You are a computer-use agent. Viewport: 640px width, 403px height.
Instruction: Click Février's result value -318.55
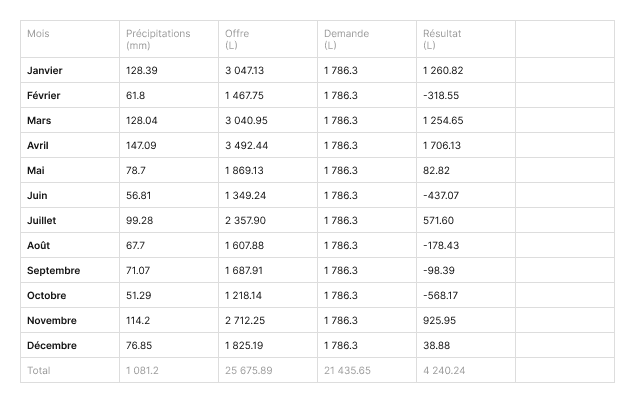[441, 96]
